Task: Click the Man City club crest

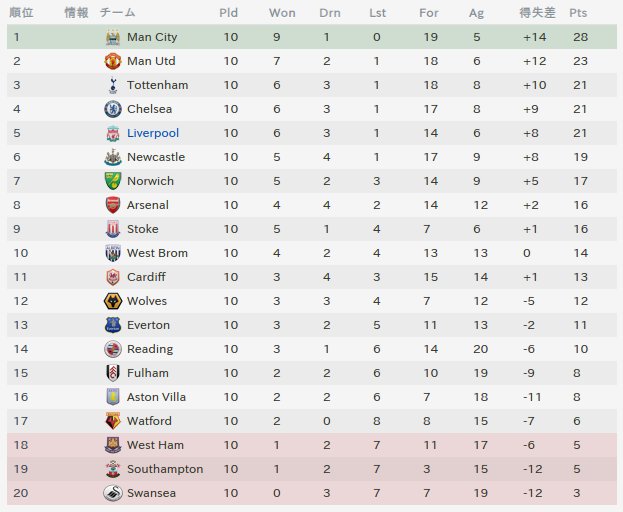Action: (x=113, y=37)
